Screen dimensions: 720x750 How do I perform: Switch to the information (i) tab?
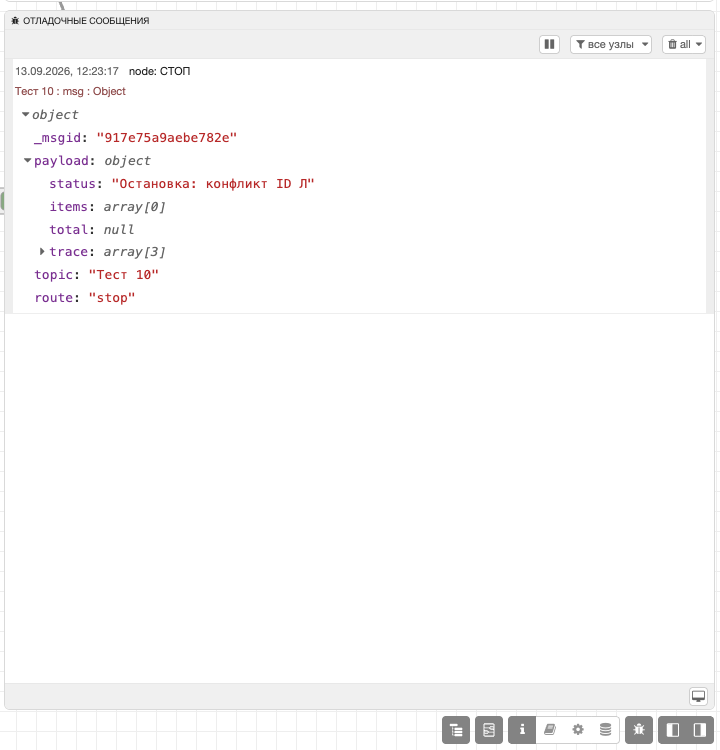click(x=522, y=730)
